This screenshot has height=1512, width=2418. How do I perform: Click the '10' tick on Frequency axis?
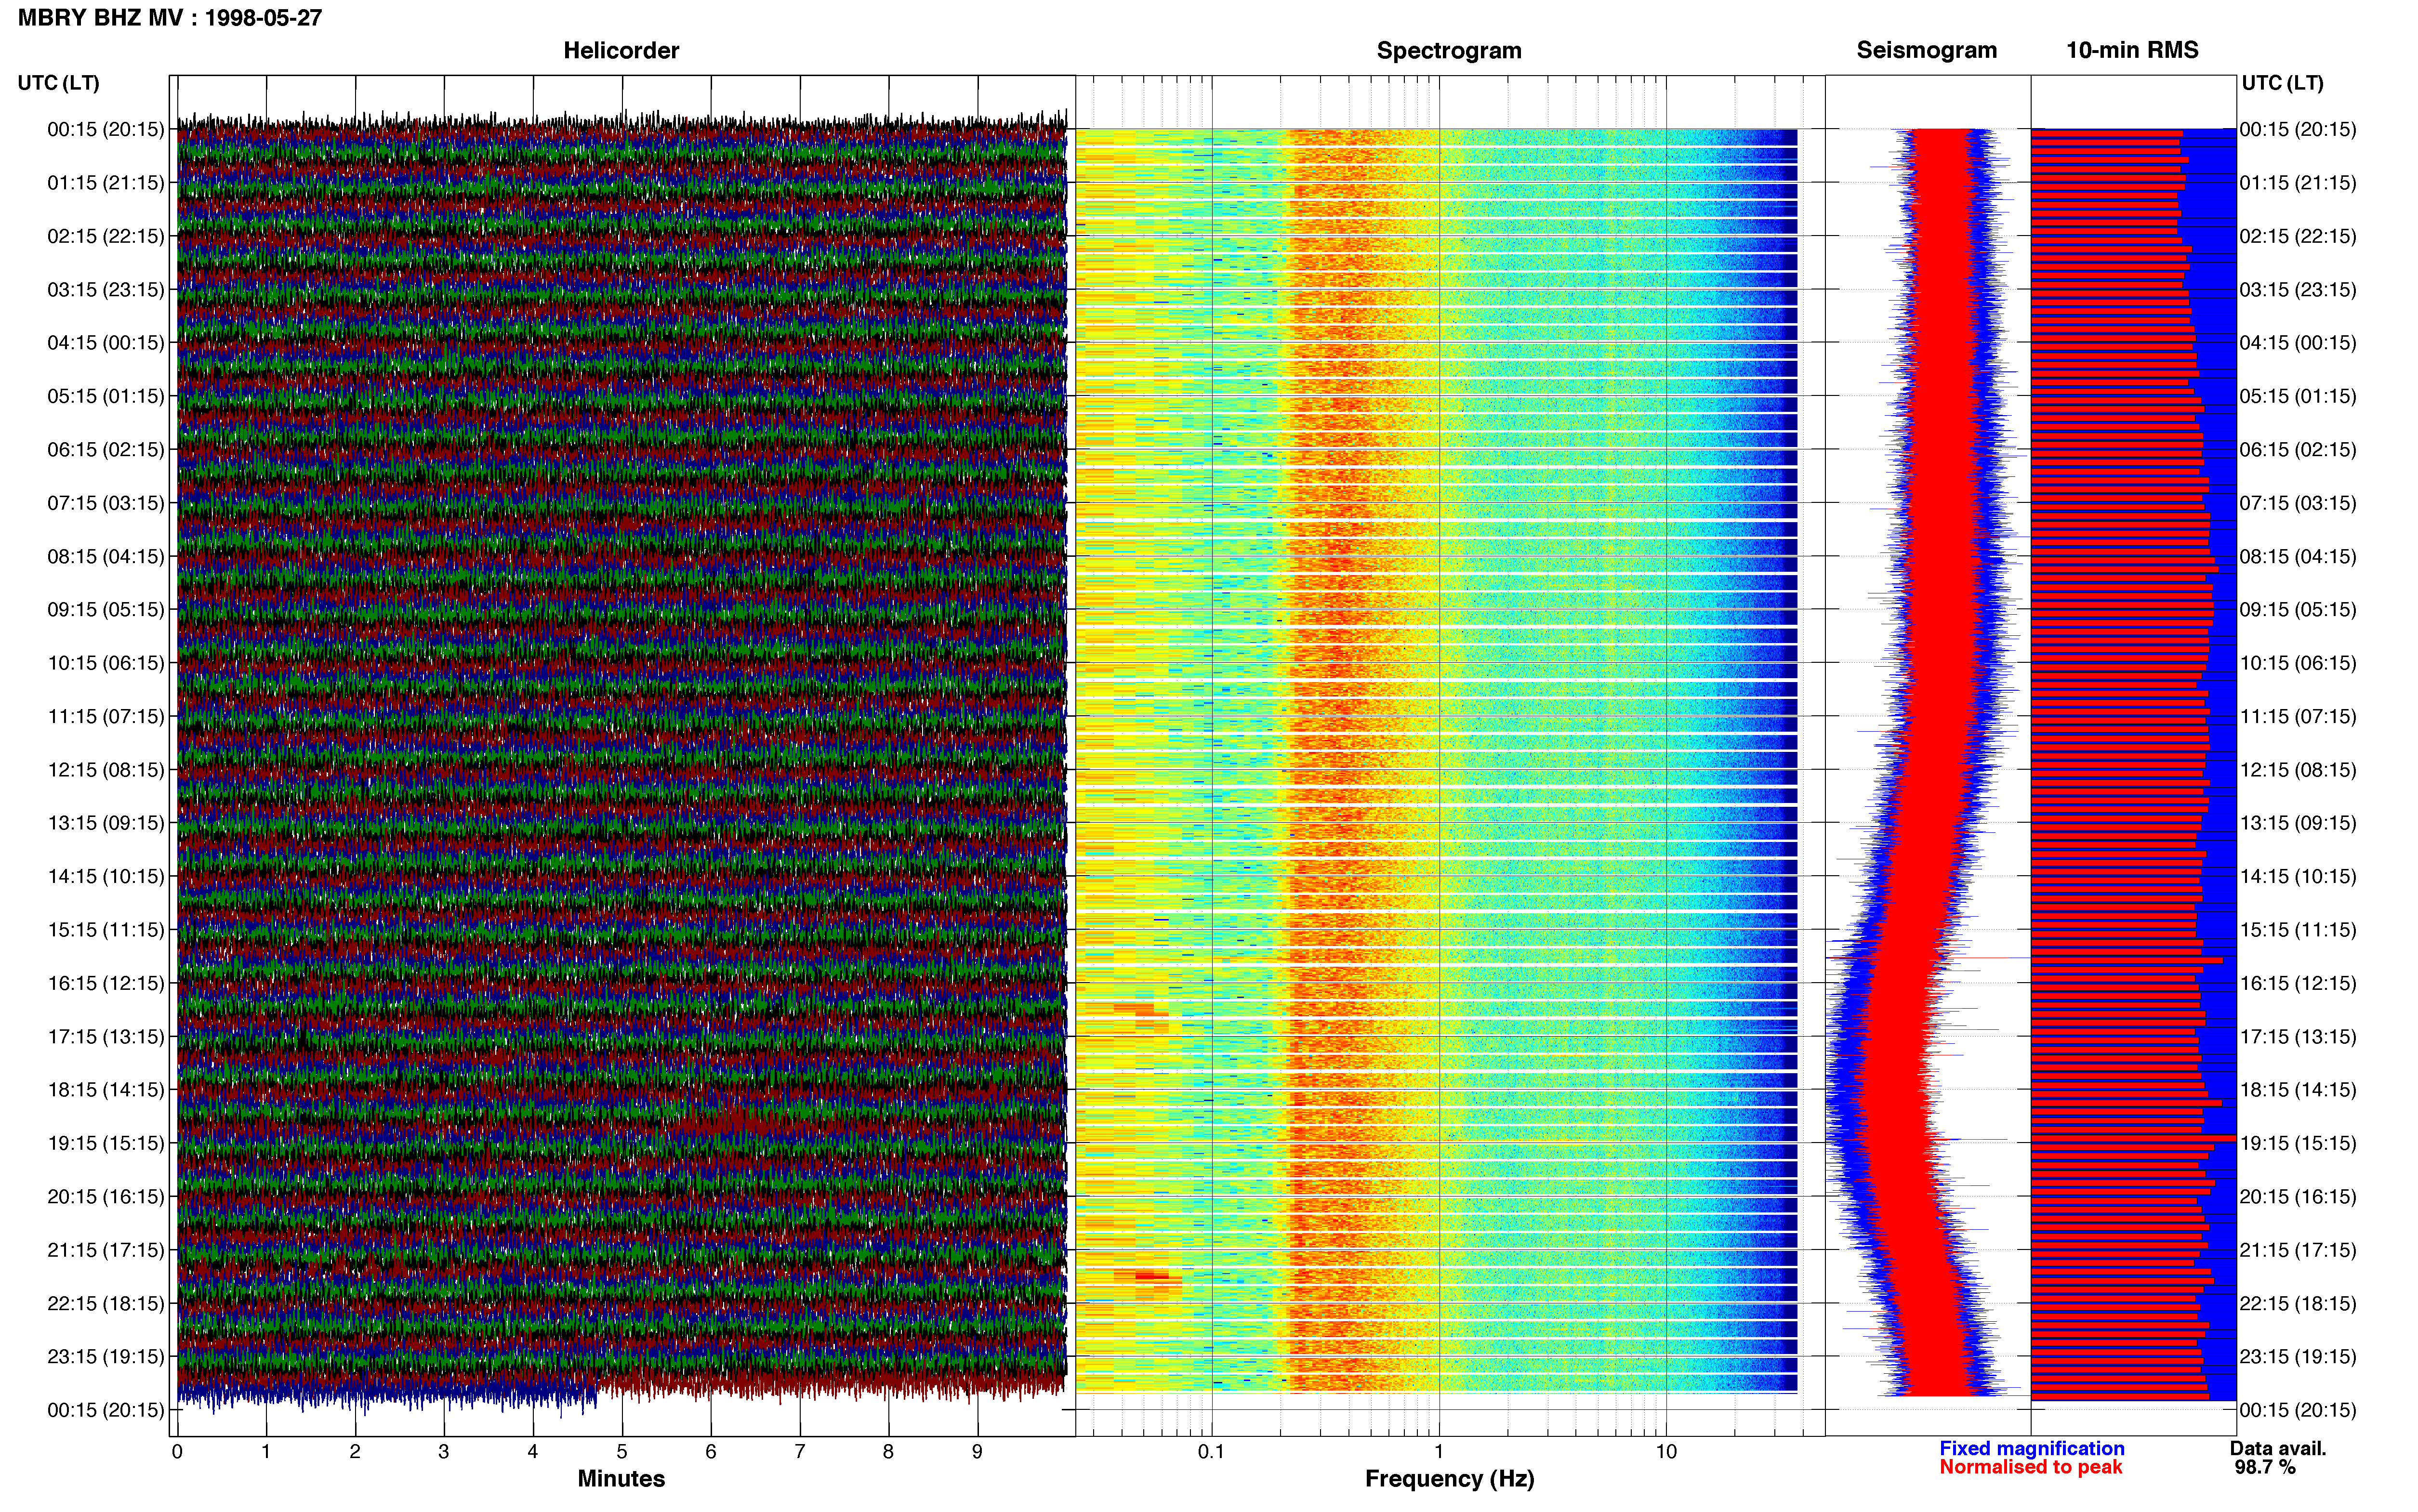pyautogui.click(x=1666, y=1451)
